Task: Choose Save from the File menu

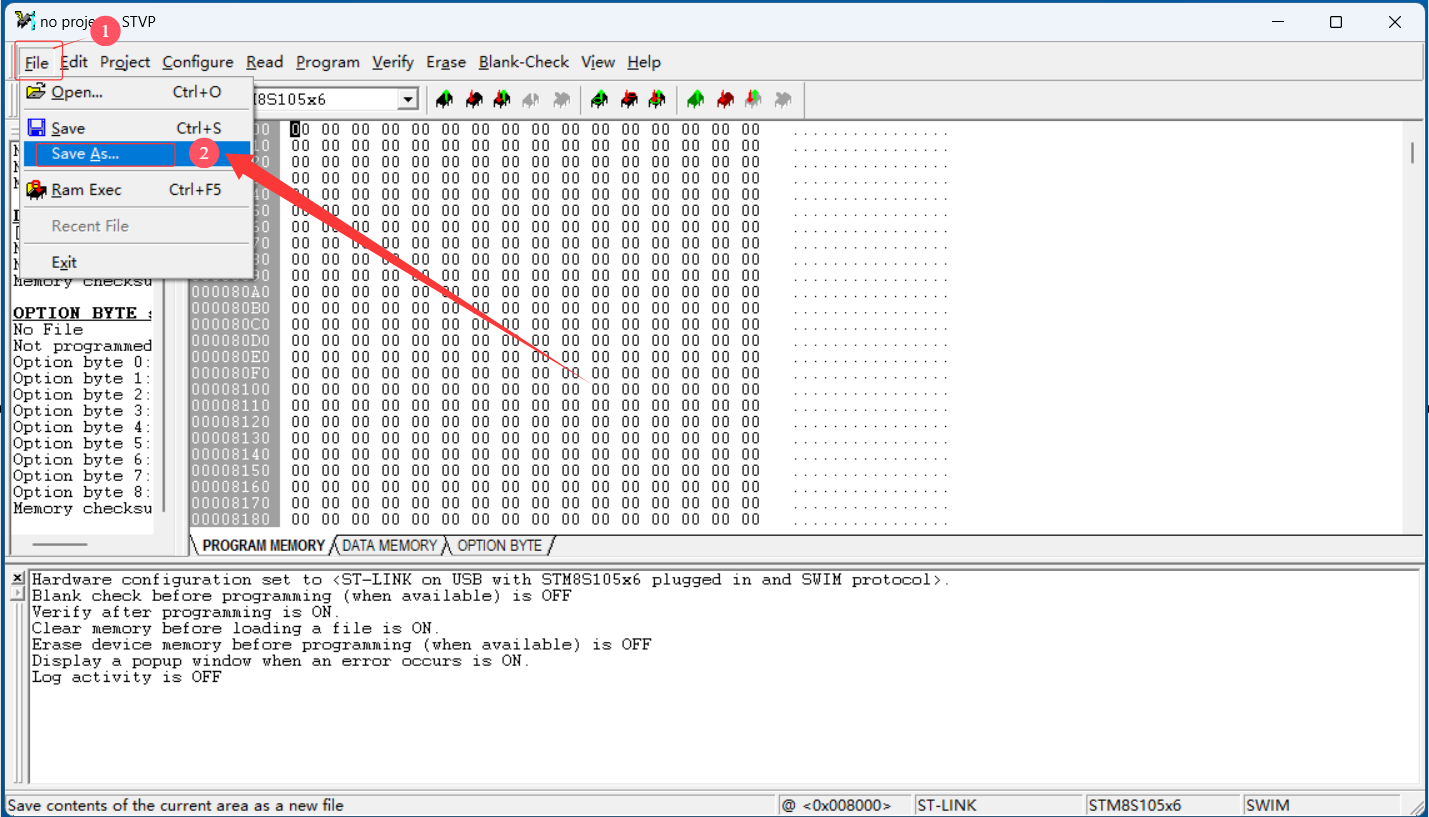Action: tap(136, 128)
